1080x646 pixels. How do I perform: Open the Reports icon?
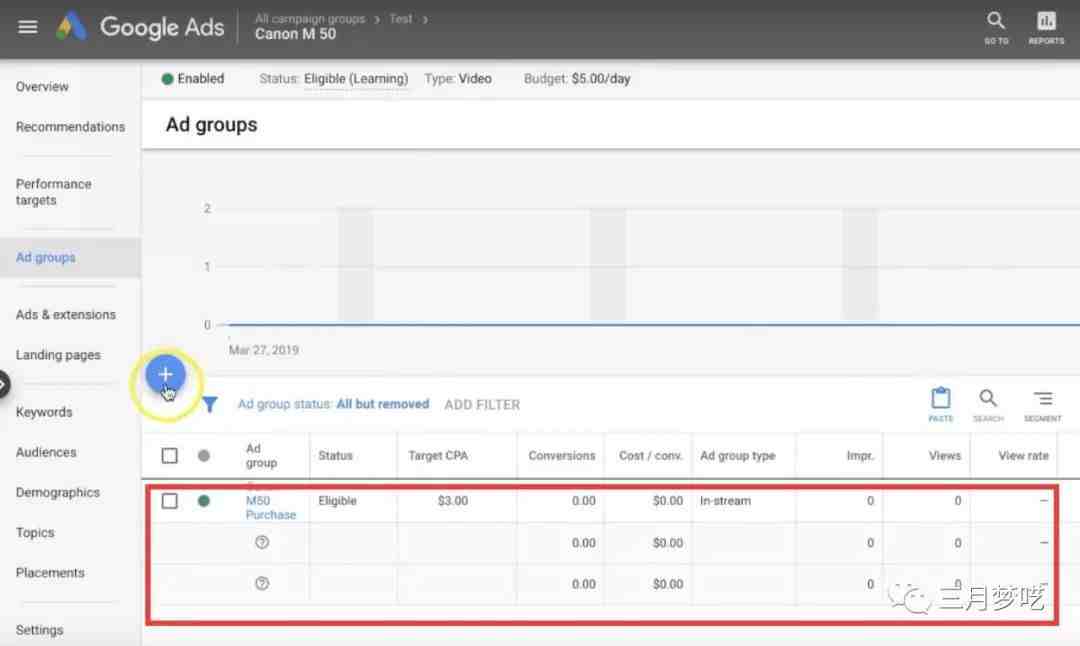1046,26
